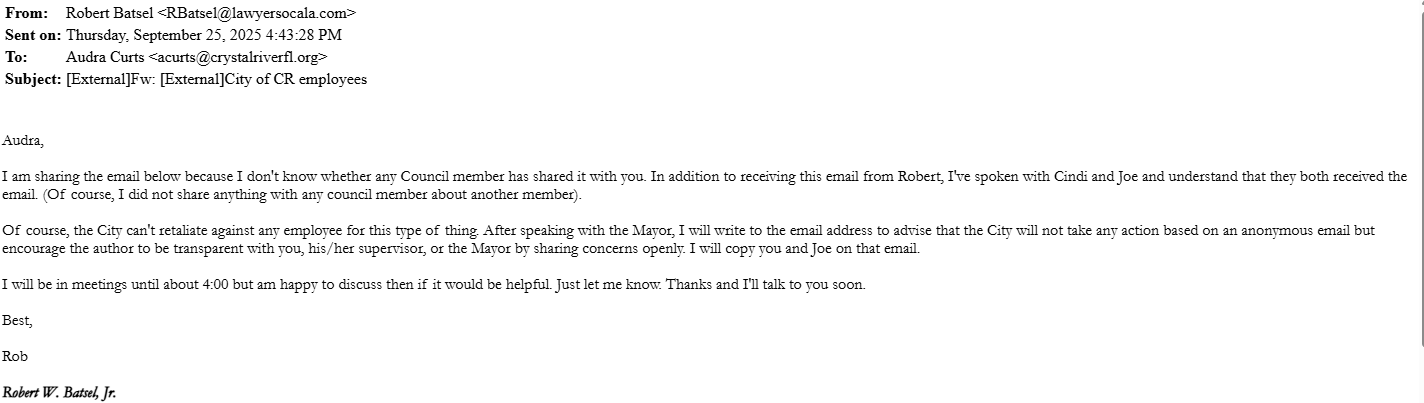Viewport: 1424px width, 403px height.
Task: Click the 'Rob' sign-off name
Action: click(15, 357)
